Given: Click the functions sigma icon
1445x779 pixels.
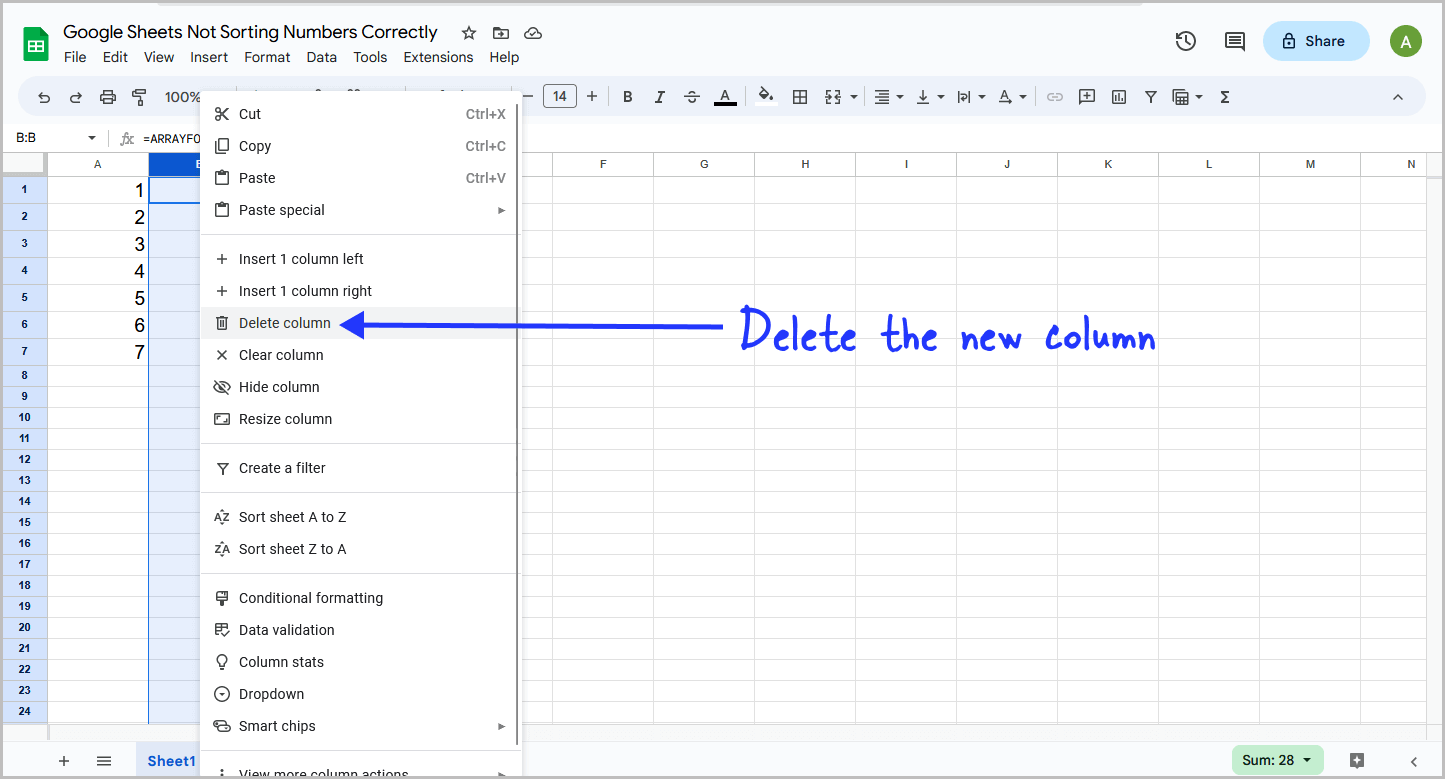Looking at the screenshot, I should tap(1225, 97).
